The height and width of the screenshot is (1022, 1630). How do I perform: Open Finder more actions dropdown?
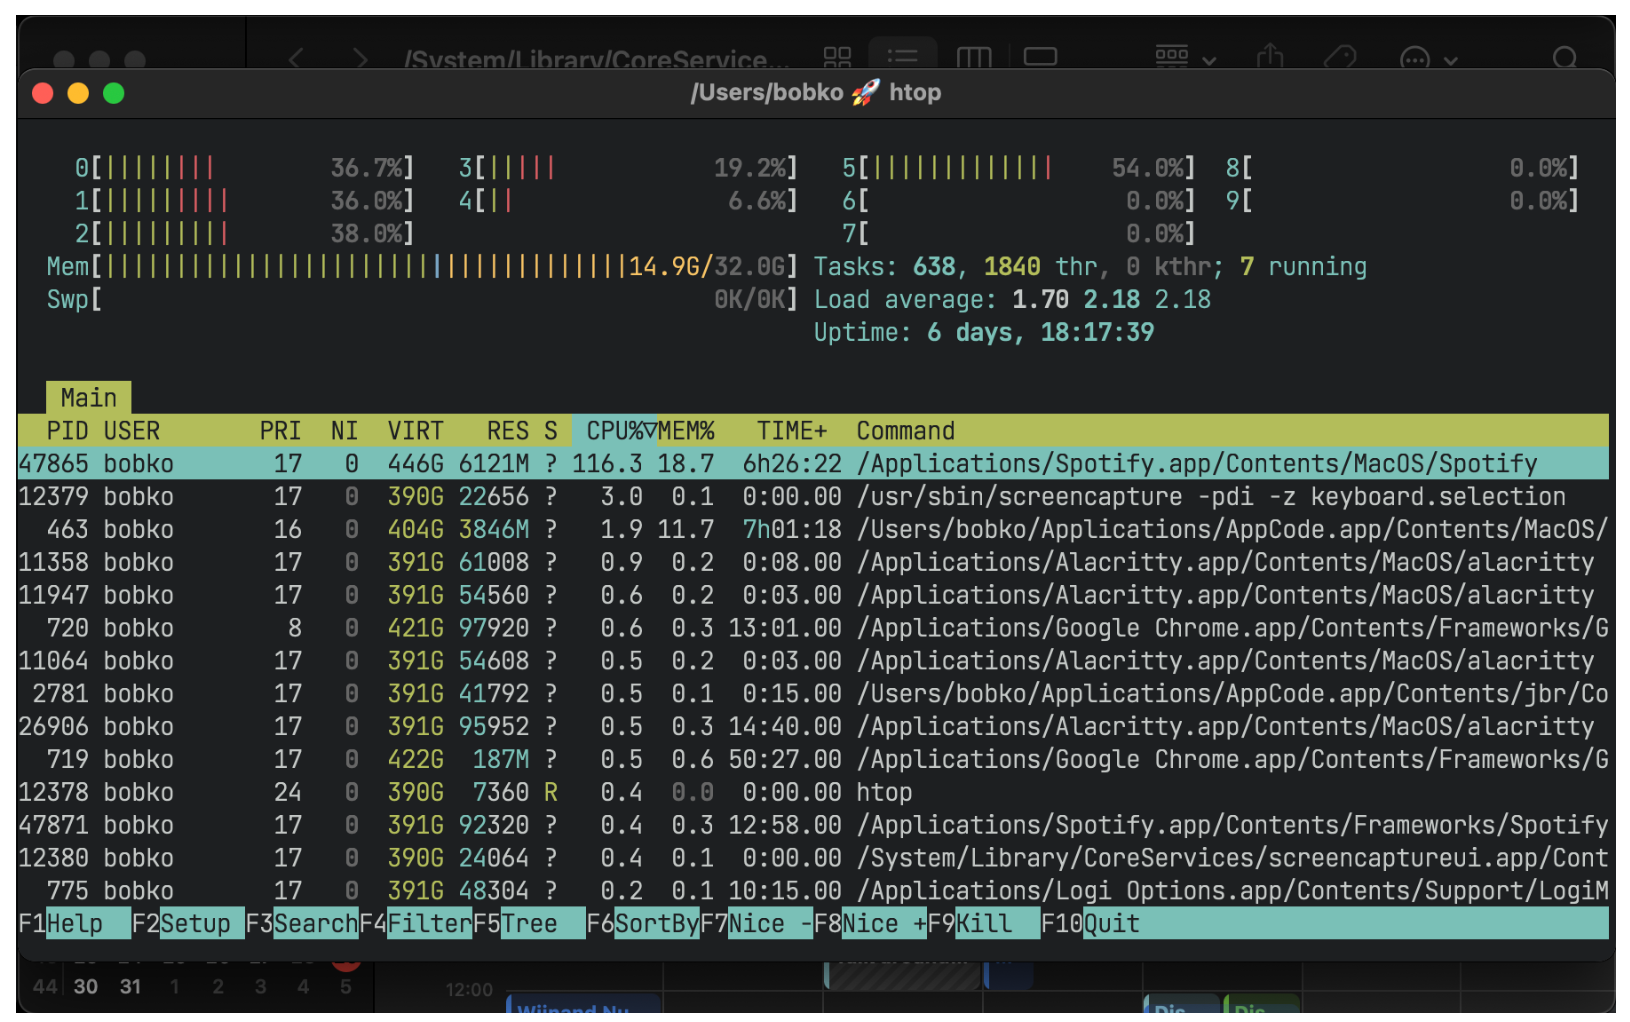coord(1428,59)
